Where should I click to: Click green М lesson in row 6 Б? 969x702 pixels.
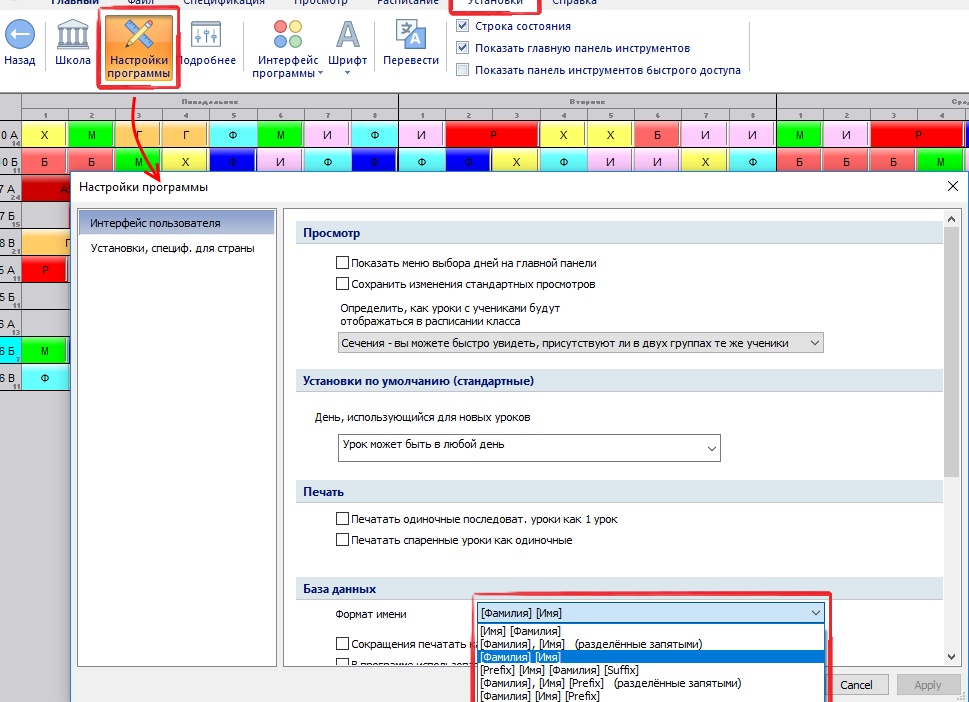click(x=44, y=351)
